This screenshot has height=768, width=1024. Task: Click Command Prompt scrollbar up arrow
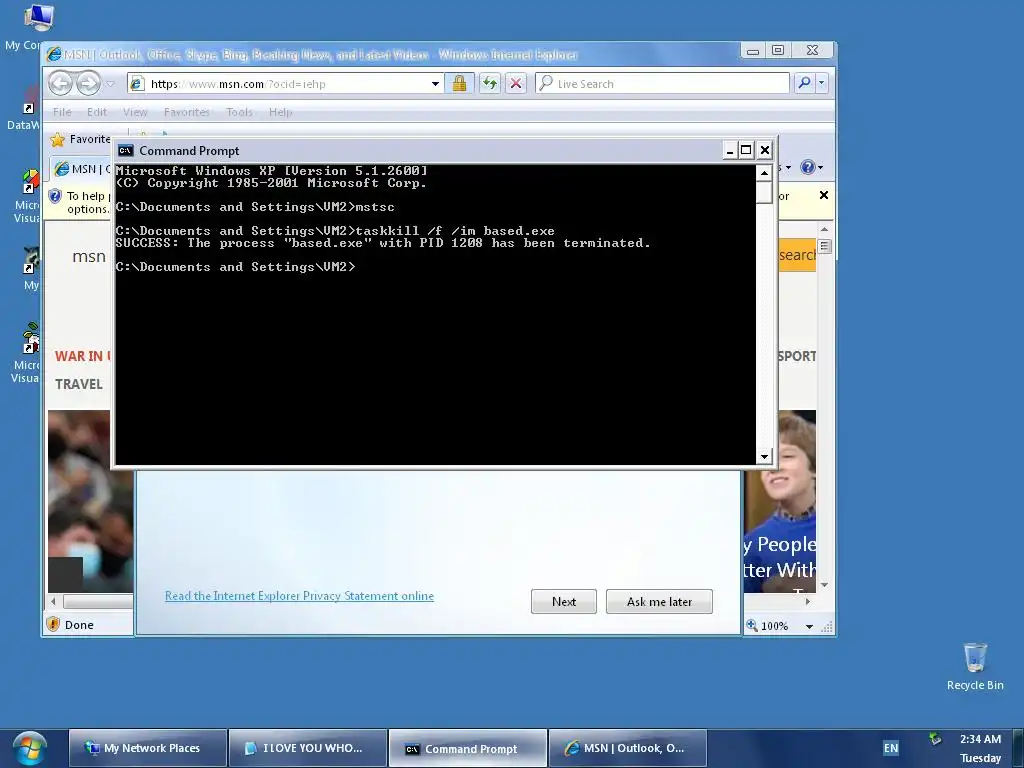[x=764, y=172]
